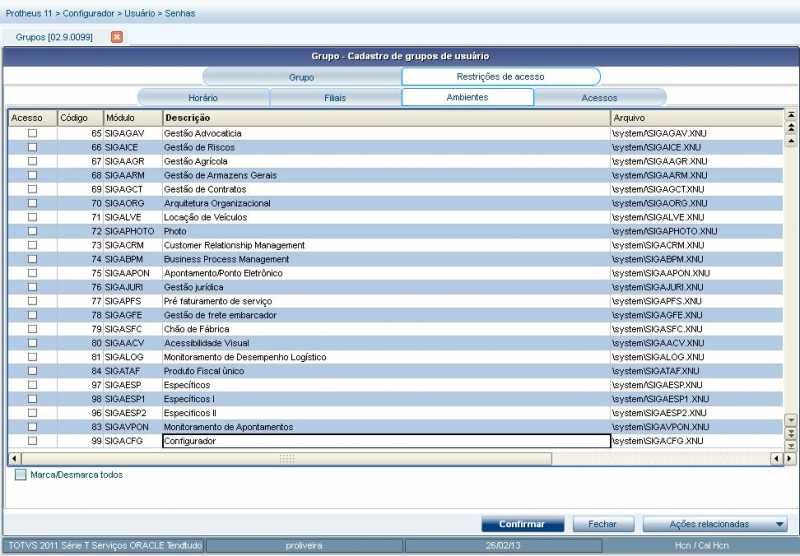
Task: Click the Descrição column header
Action: tap(386, 118)
